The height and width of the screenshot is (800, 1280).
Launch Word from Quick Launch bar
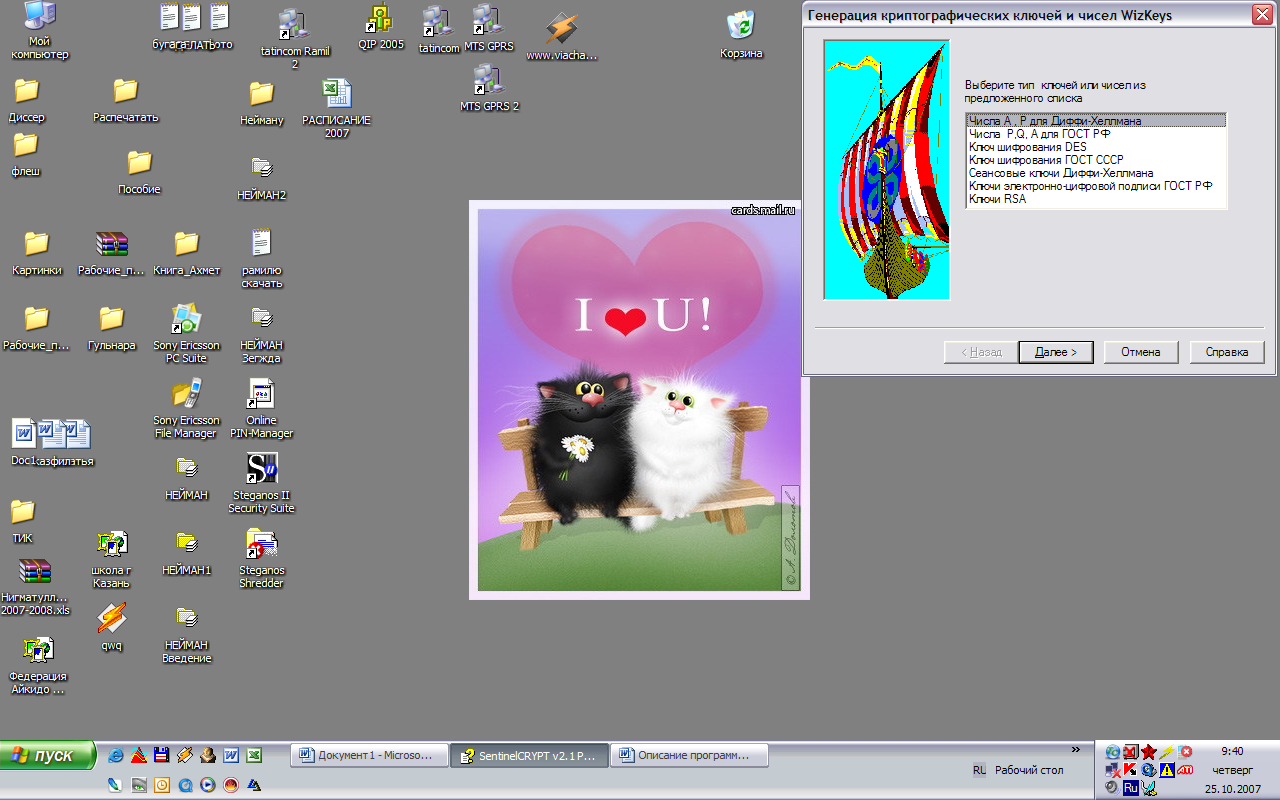[x=231, y=755]
